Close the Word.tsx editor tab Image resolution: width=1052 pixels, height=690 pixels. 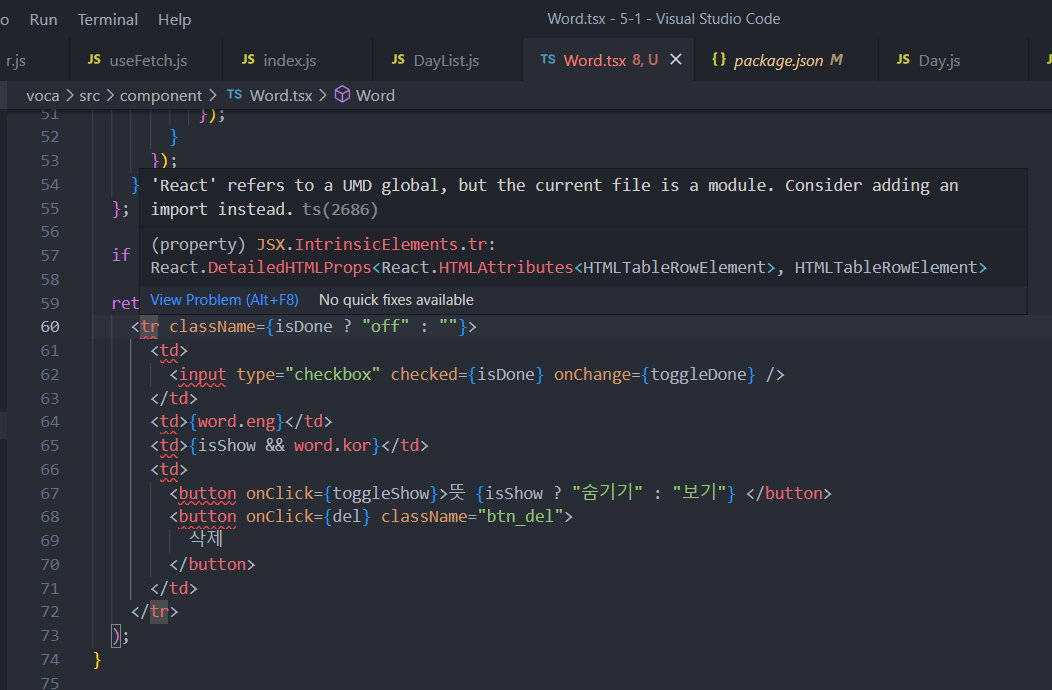coord(676,59)
